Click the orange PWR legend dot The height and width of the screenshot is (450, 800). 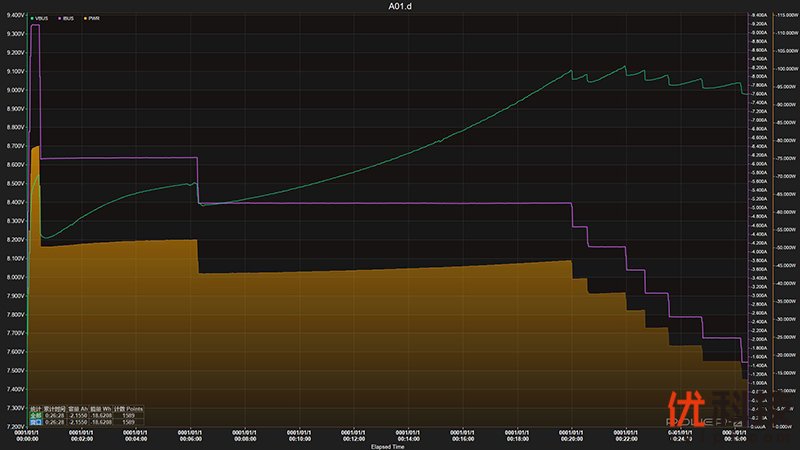[x=84, y=18]
